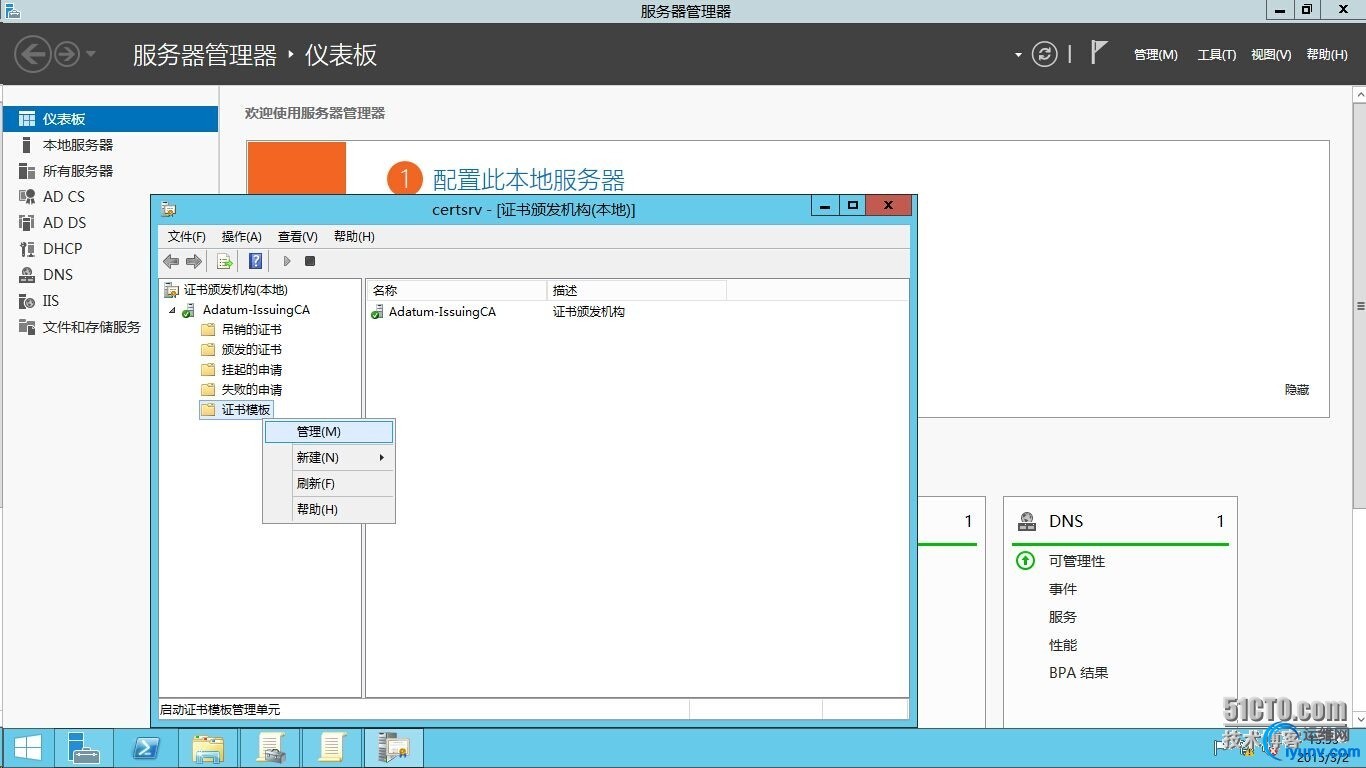Screen dimensions: 1366x768
Task: Open the 挂起的申请 folder
Action: [251, 370]
